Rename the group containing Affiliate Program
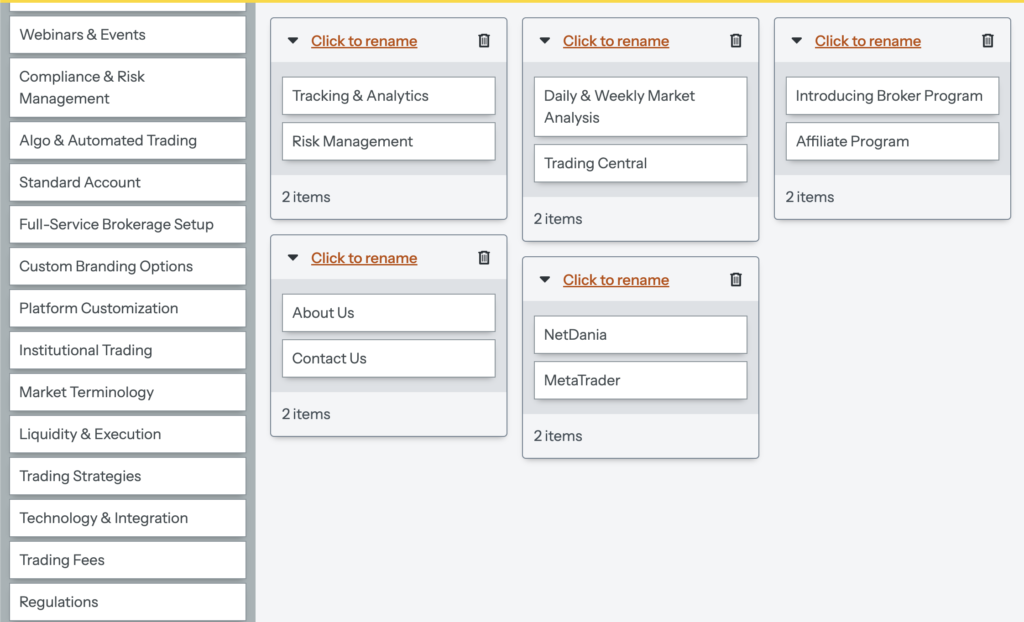 [868, 41]
